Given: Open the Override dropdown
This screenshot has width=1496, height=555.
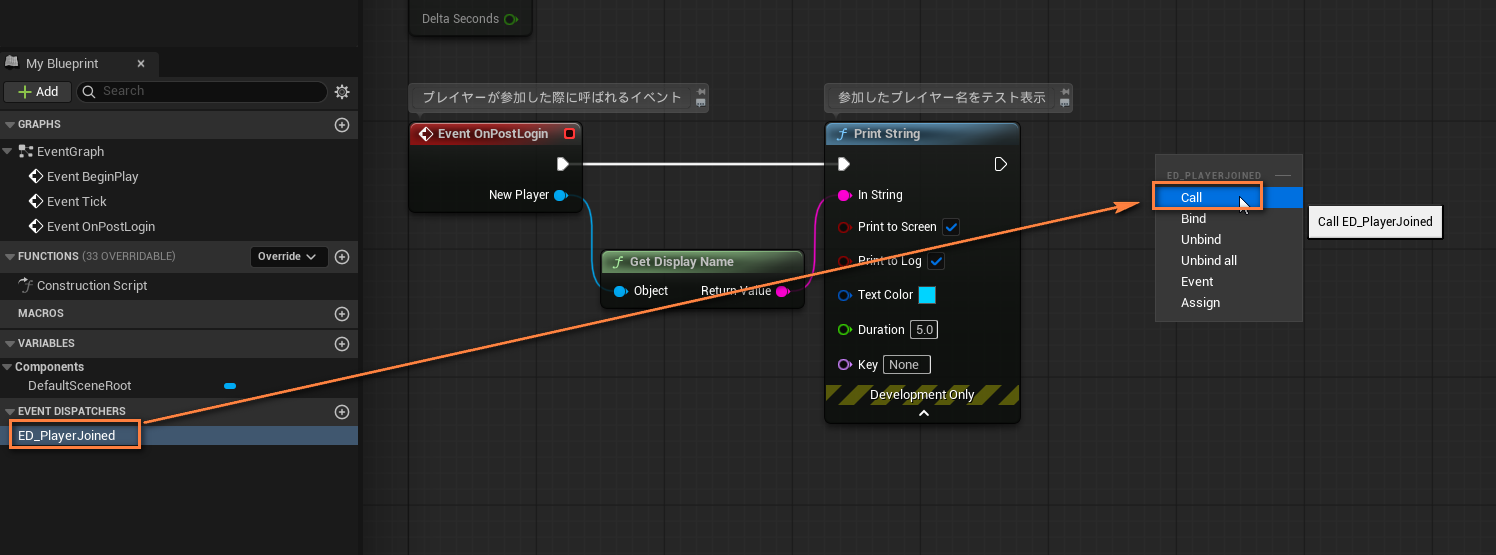Looking at the screenshot, I should coord(288,256).
